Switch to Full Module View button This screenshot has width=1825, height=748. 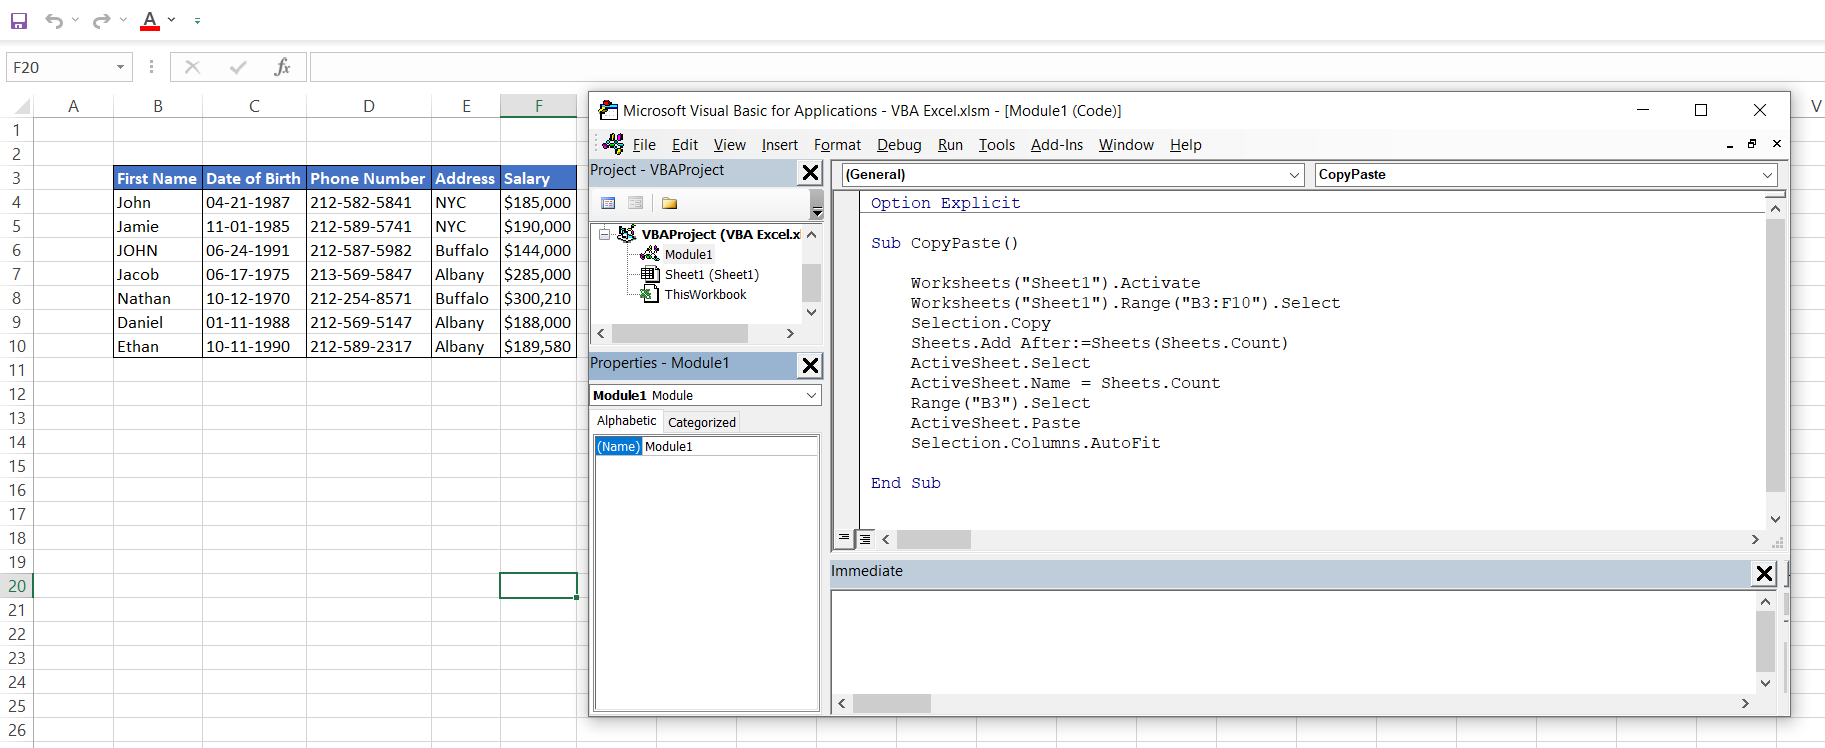pyautogui.click(x=865, y=539)
